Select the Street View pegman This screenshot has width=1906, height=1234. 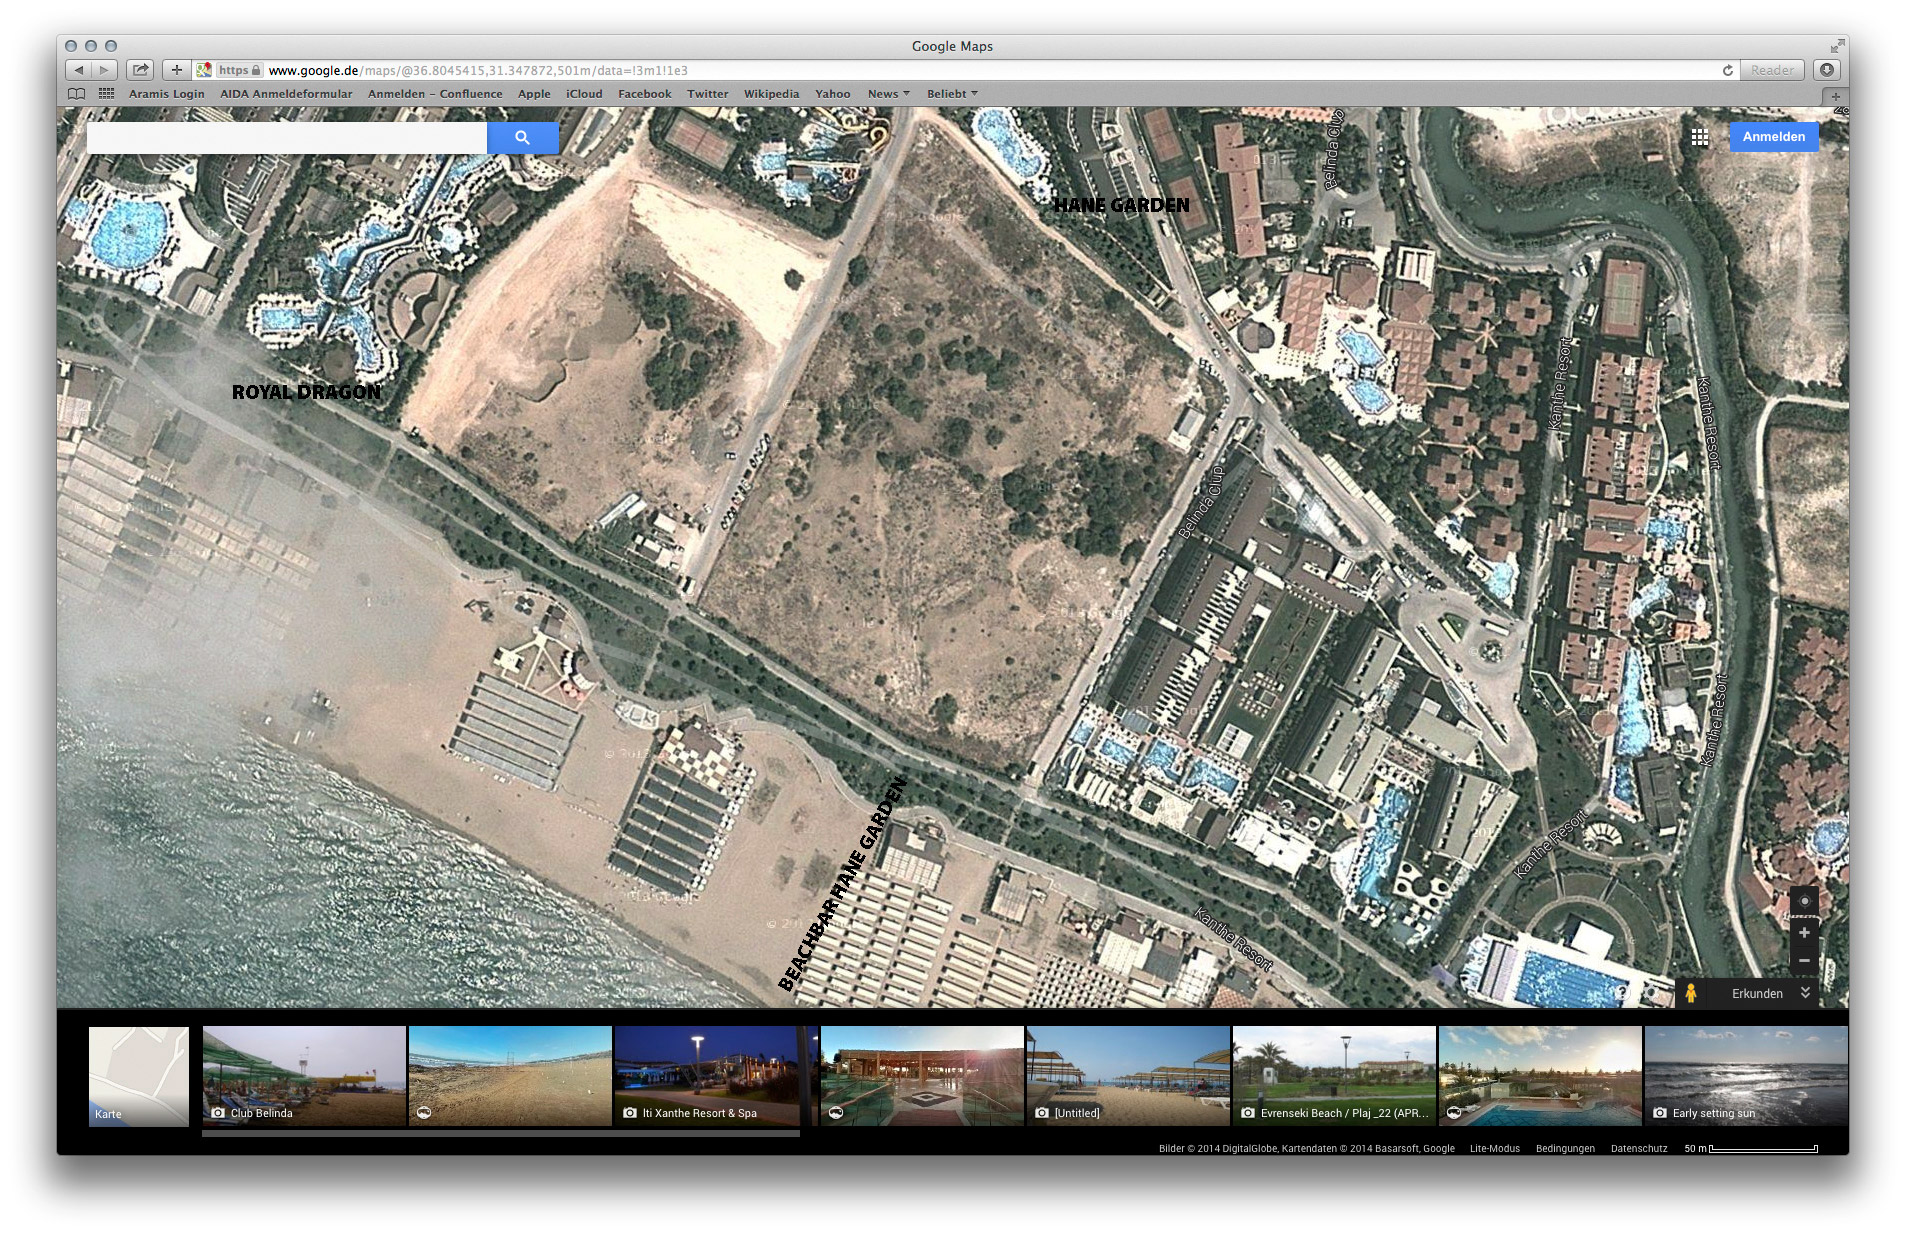1690,993
